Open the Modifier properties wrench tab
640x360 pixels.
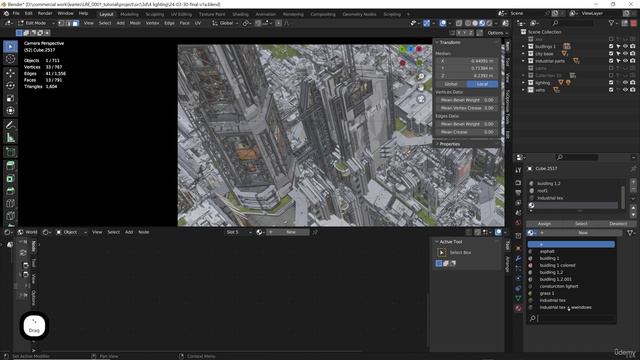point(518,258)
